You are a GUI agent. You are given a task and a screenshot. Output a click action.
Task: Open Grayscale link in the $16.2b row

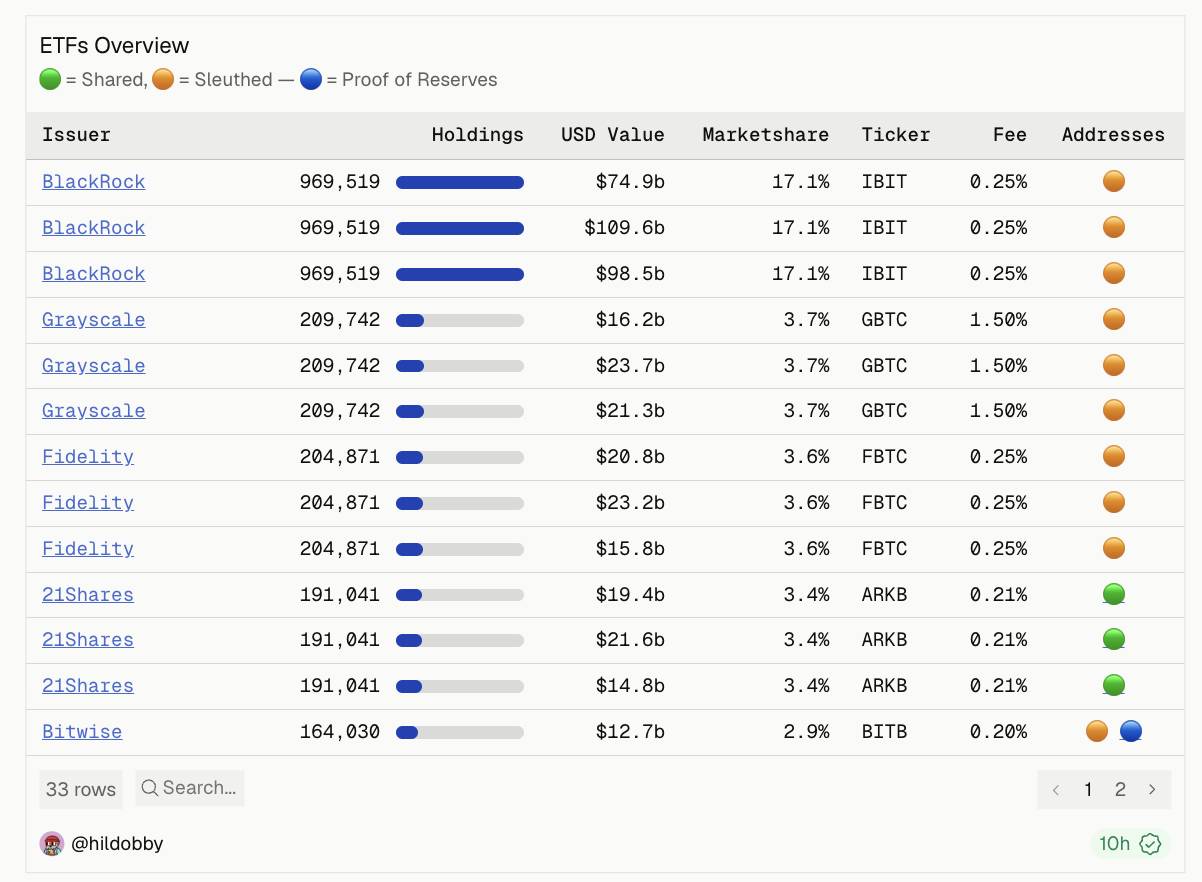93,320
